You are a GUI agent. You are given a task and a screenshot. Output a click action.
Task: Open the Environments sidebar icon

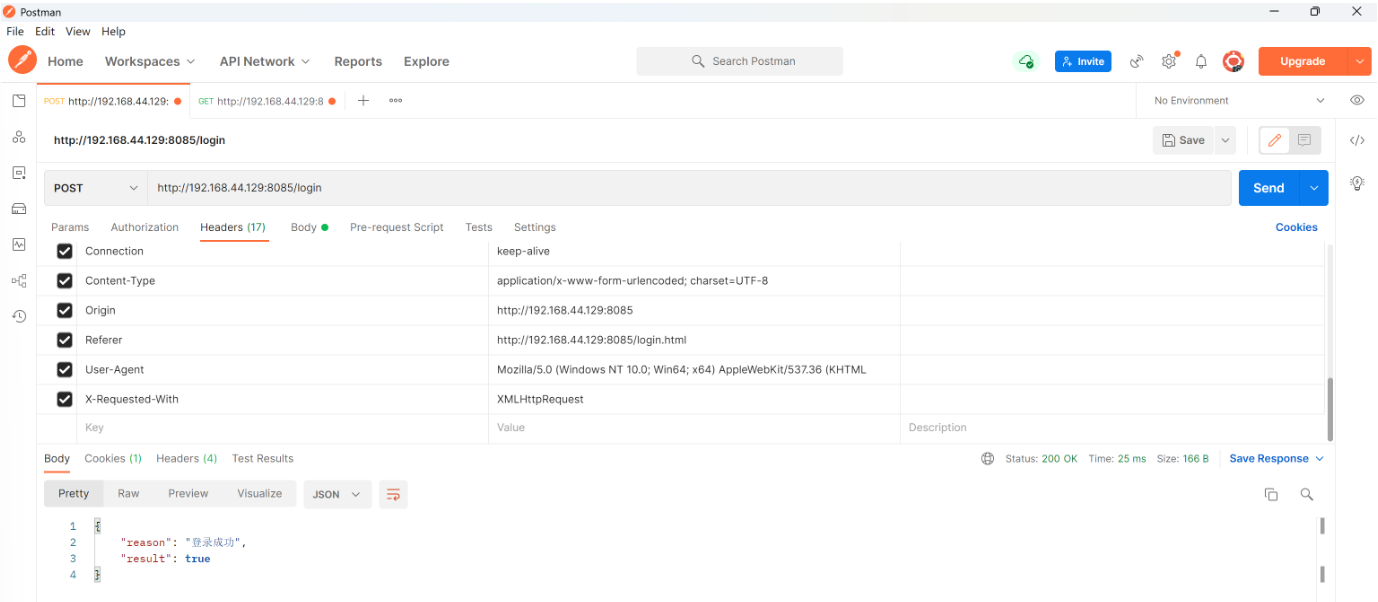tap(19, 173)
